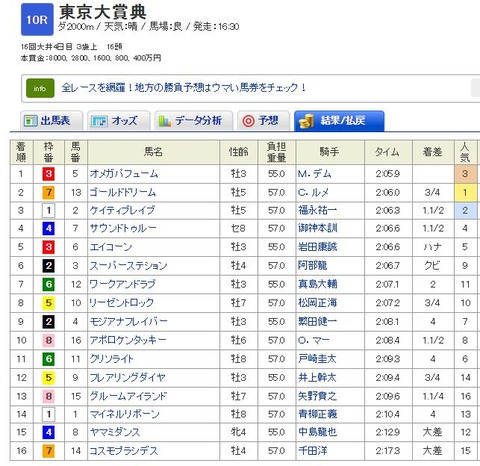Open jockey 福永祐一 link

[317, 210]
